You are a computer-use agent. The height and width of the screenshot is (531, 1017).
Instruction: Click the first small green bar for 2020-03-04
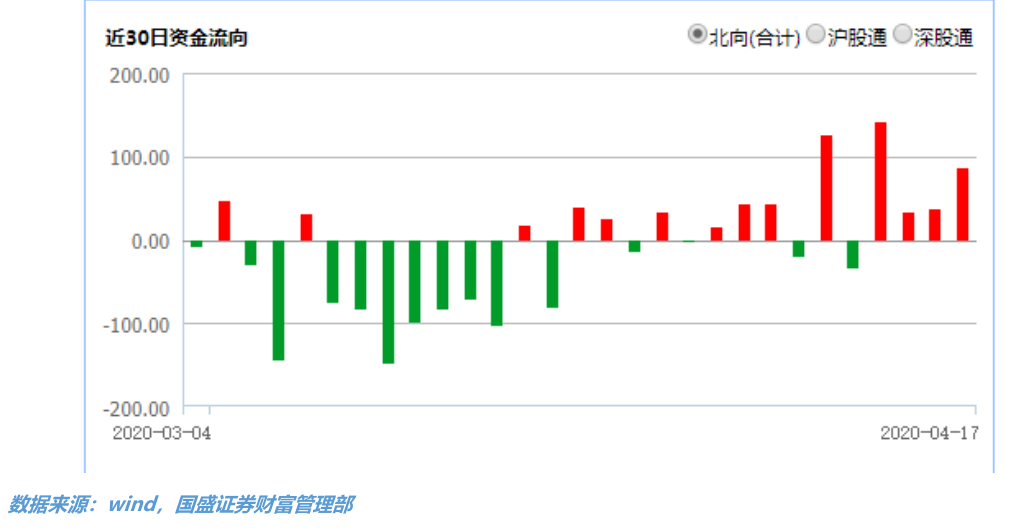[x=196, y=244]
